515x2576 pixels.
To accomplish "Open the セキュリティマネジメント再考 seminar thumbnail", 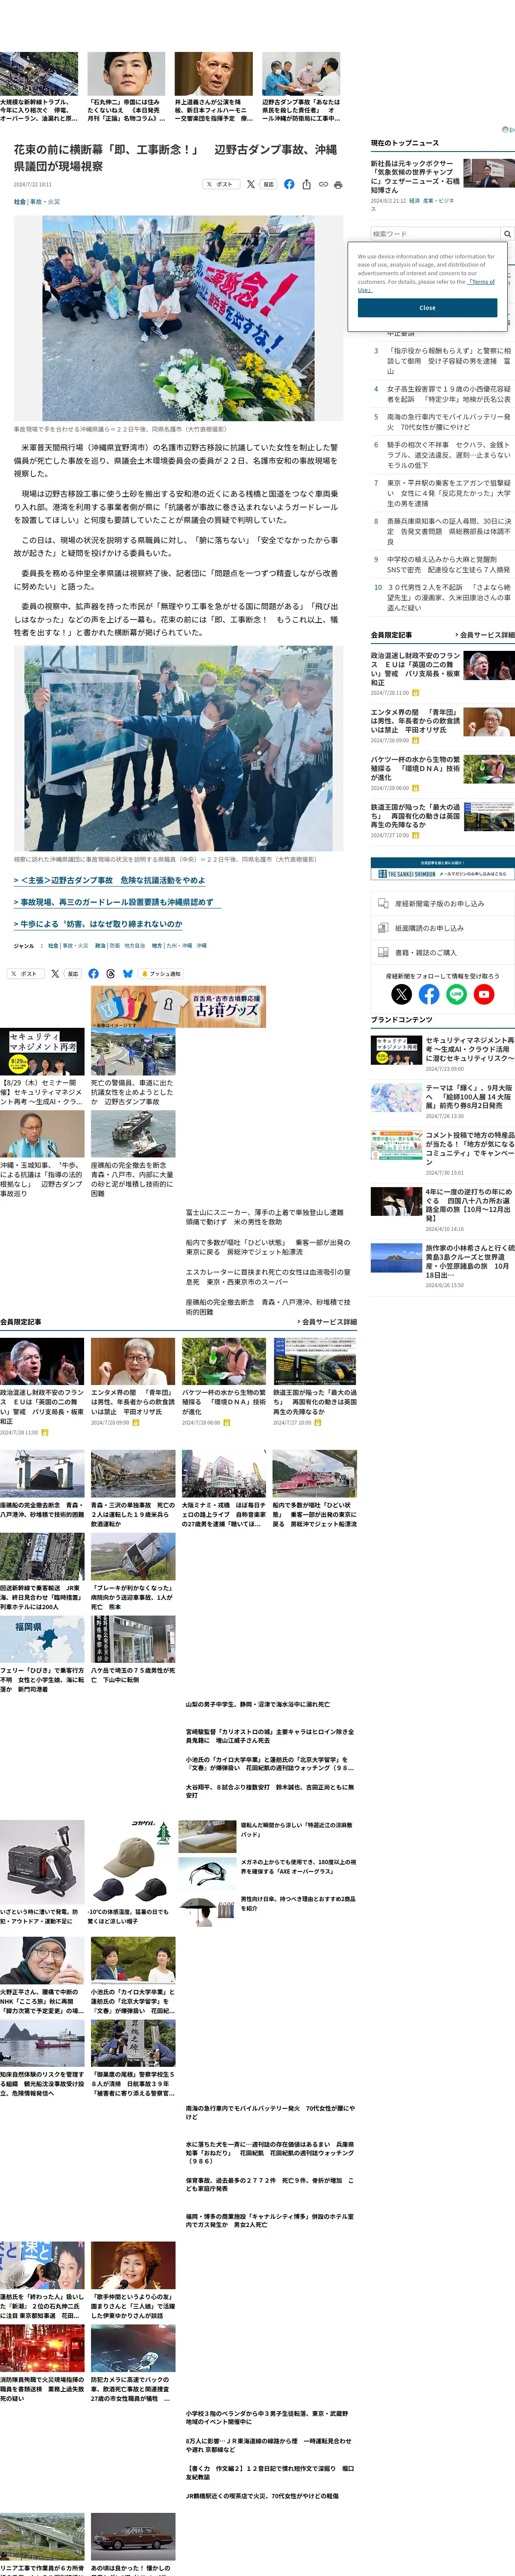I will click(x=42, y=1052).
